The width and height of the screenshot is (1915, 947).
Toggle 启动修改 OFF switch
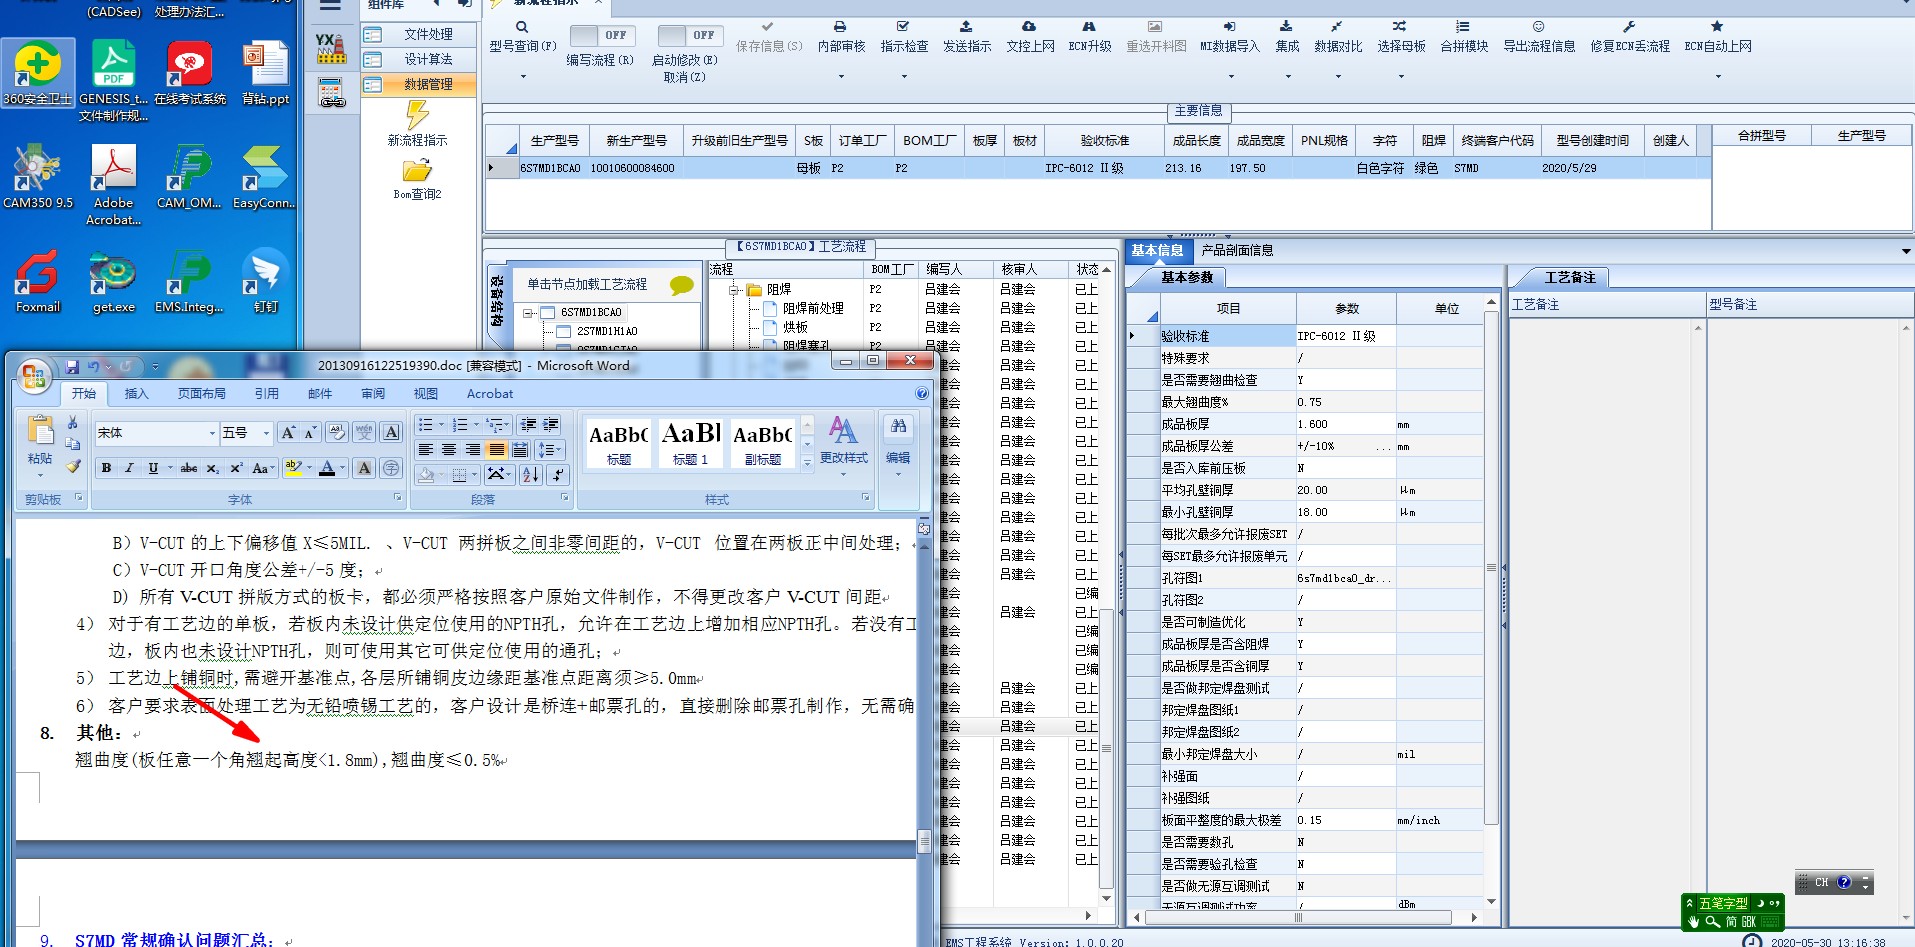point(689,35)
